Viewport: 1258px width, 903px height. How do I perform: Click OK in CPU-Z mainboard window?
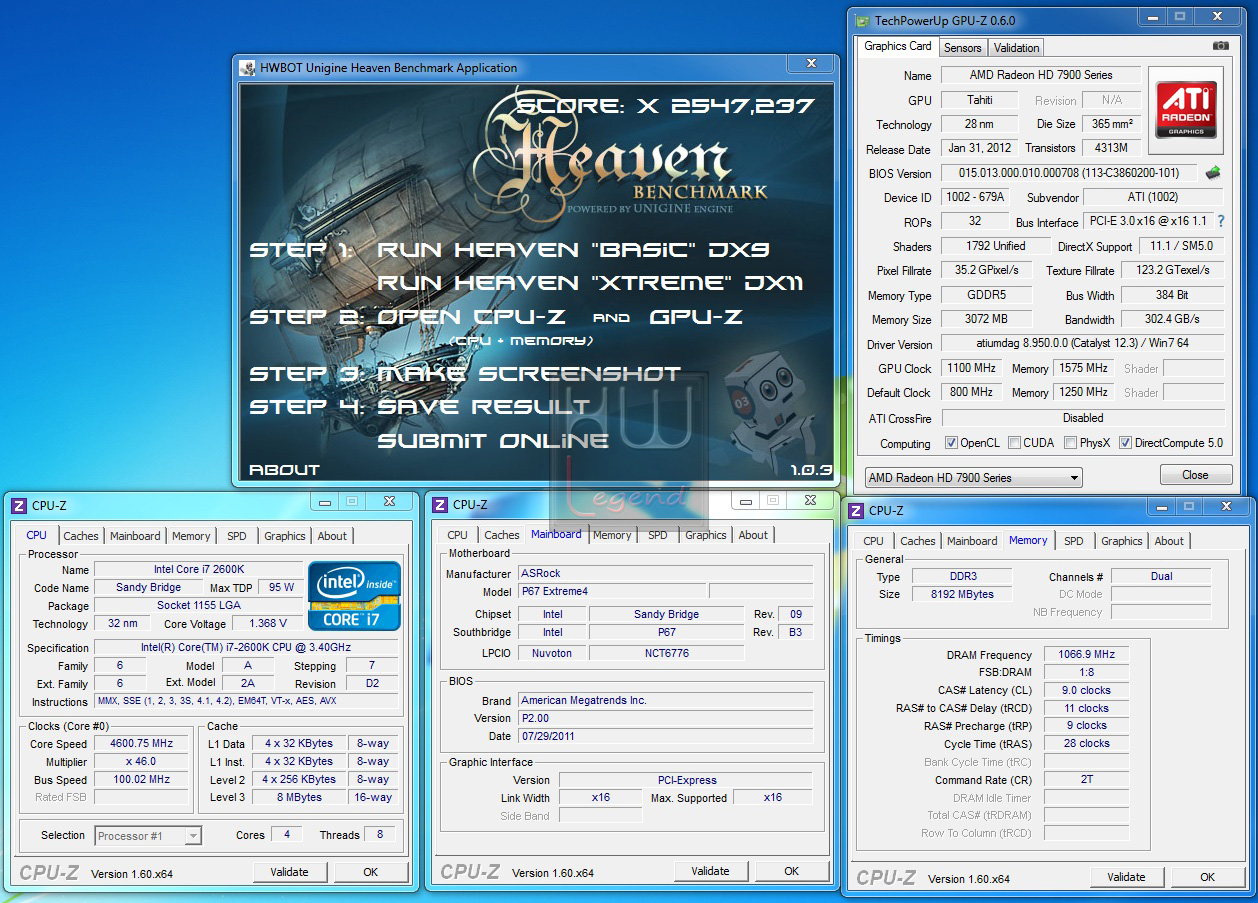coord(791,871)
